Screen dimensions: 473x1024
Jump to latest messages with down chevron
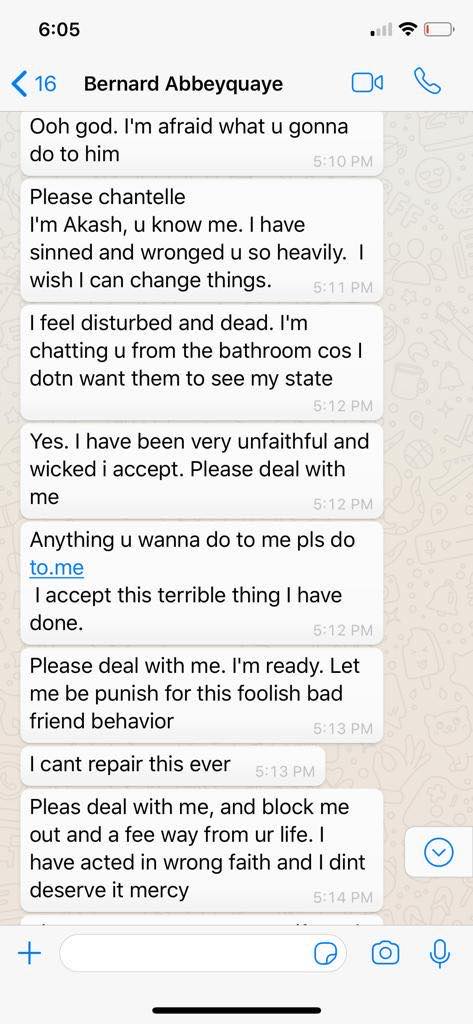pyautogui.click(x=438, y=852)
